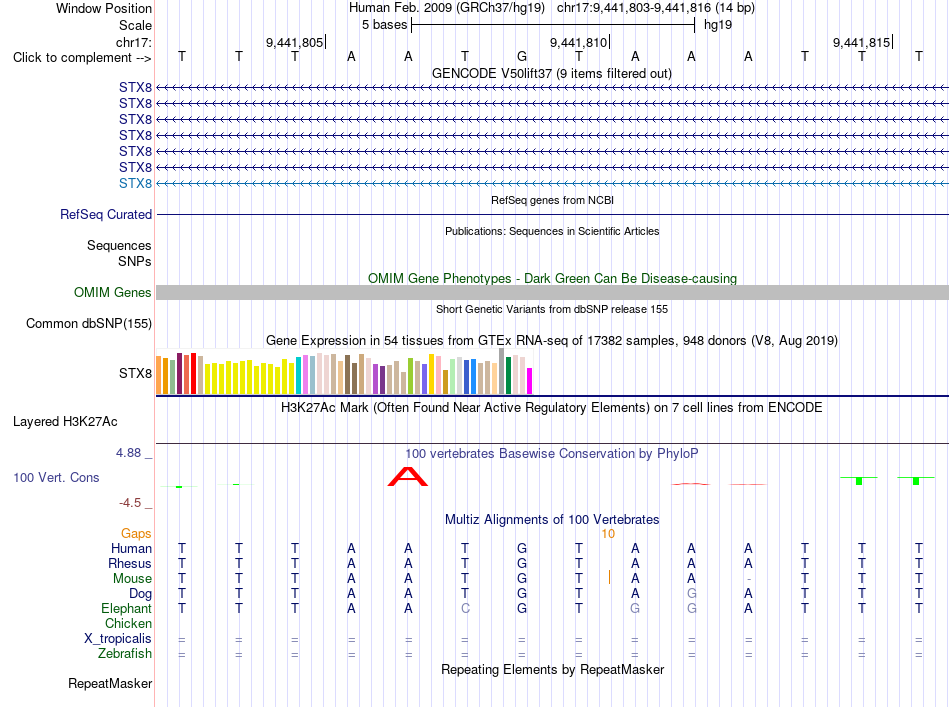
Task: Click the 4.88 PhyloP upper scale value
Action: pyautogui.click(x=128, y=453)
